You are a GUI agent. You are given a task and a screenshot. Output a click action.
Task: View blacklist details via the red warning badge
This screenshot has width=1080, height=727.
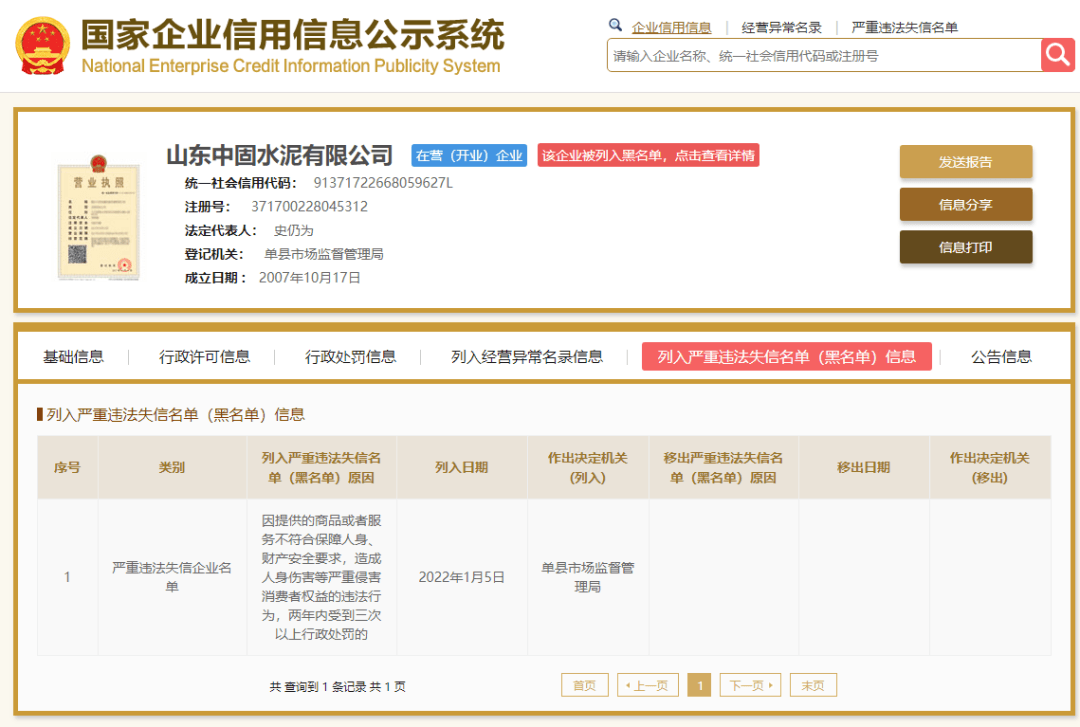(648, 156)
